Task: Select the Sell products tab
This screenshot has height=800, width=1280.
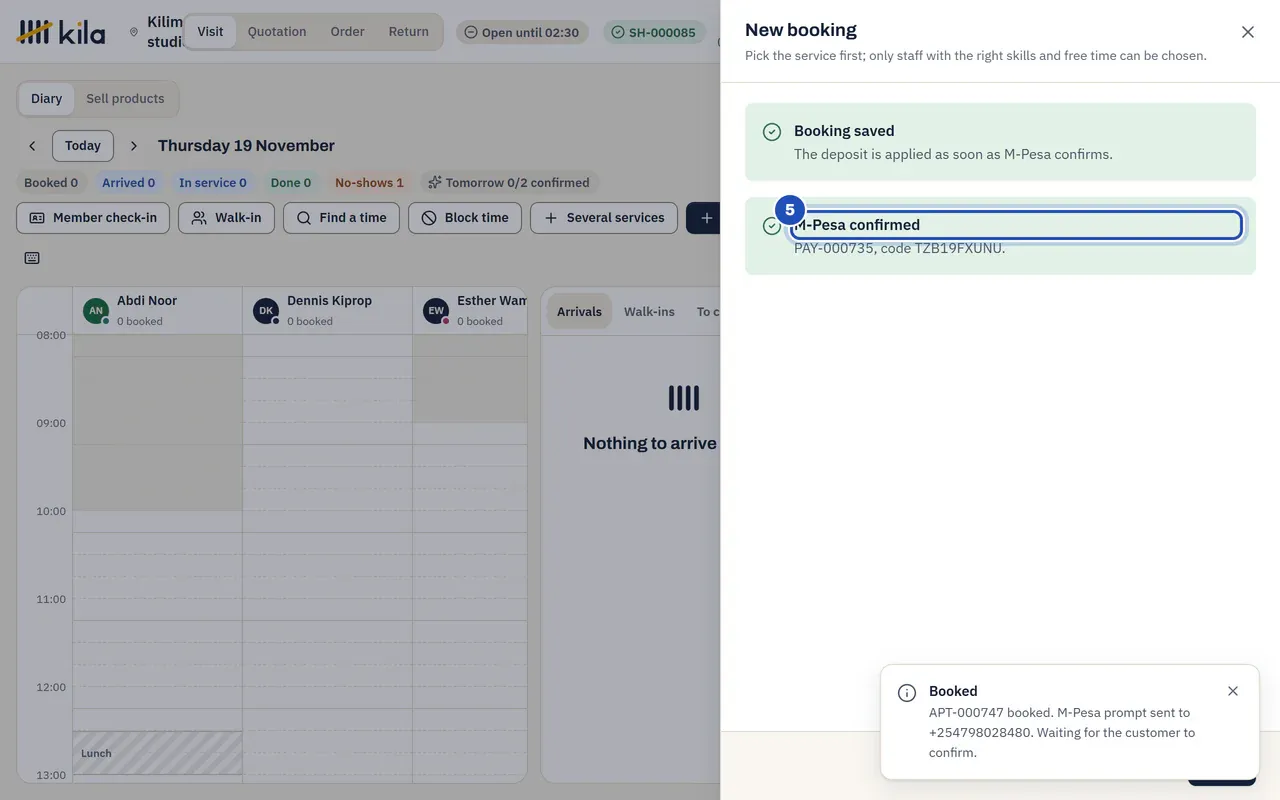Action: pyautogui.click(x=125, y=99)
